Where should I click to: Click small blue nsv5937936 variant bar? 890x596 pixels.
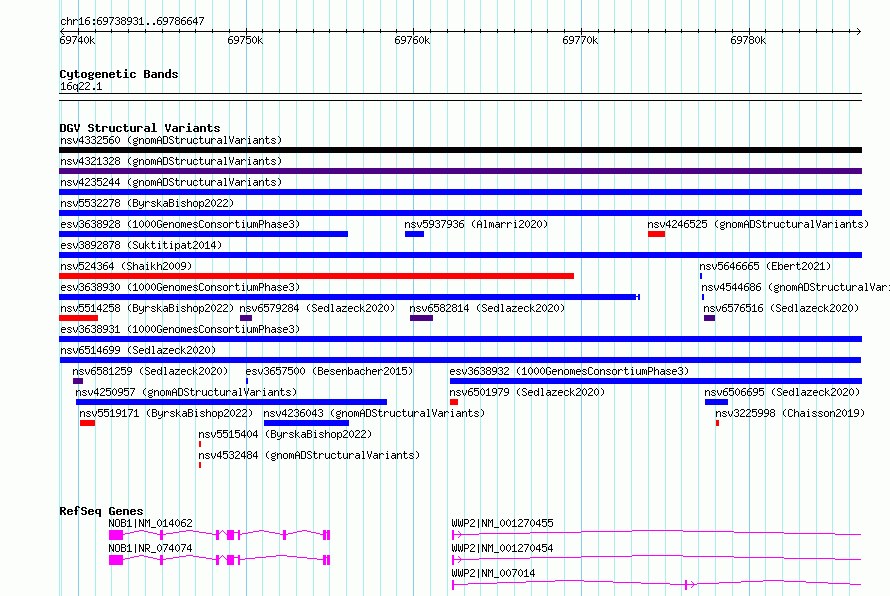click(414, 234)
